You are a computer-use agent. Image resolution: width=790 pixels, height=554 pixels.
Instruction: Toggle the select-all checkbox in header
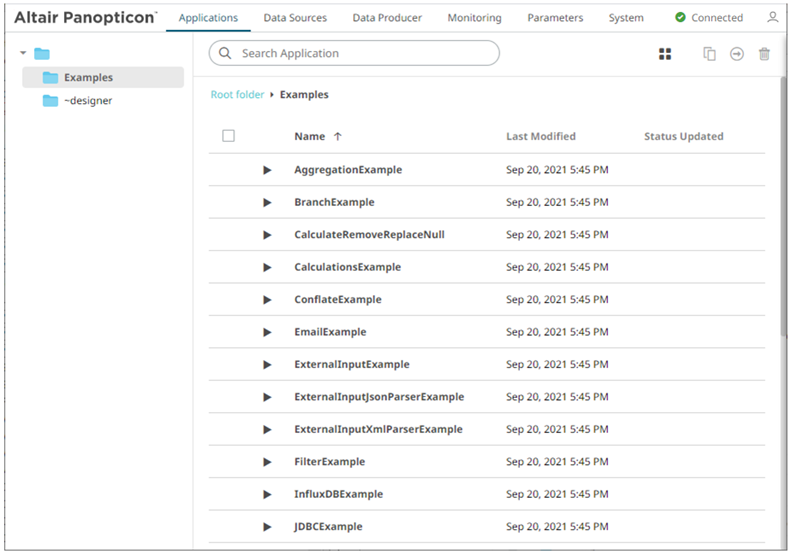point(228,136)
